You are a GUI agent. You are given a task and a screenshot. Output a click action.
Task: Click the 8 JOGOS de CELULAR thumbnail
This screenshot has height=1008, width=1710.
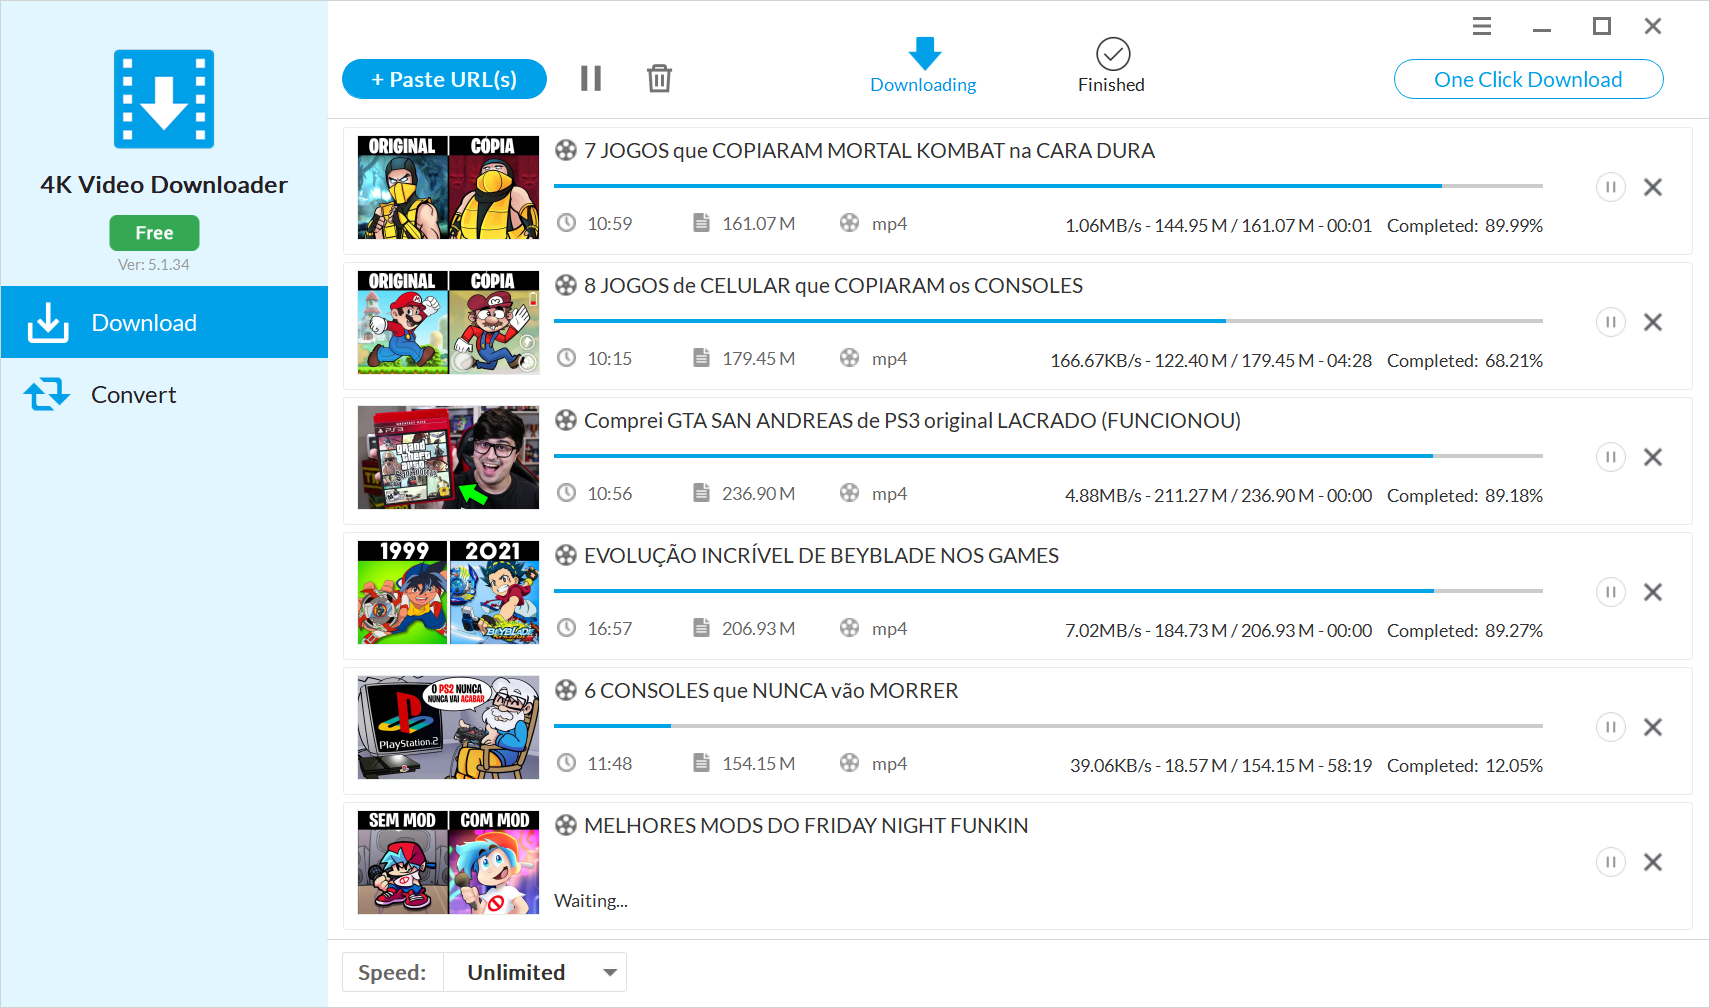[x=448, y=322]
